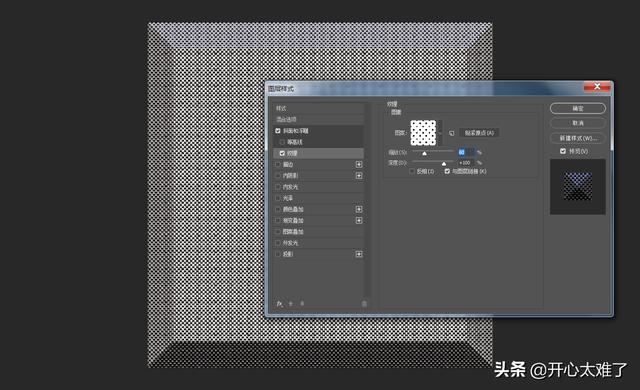
Task: Enable the Color Overlay (颜色叠加) checkbox
Action: click(278, 209)
